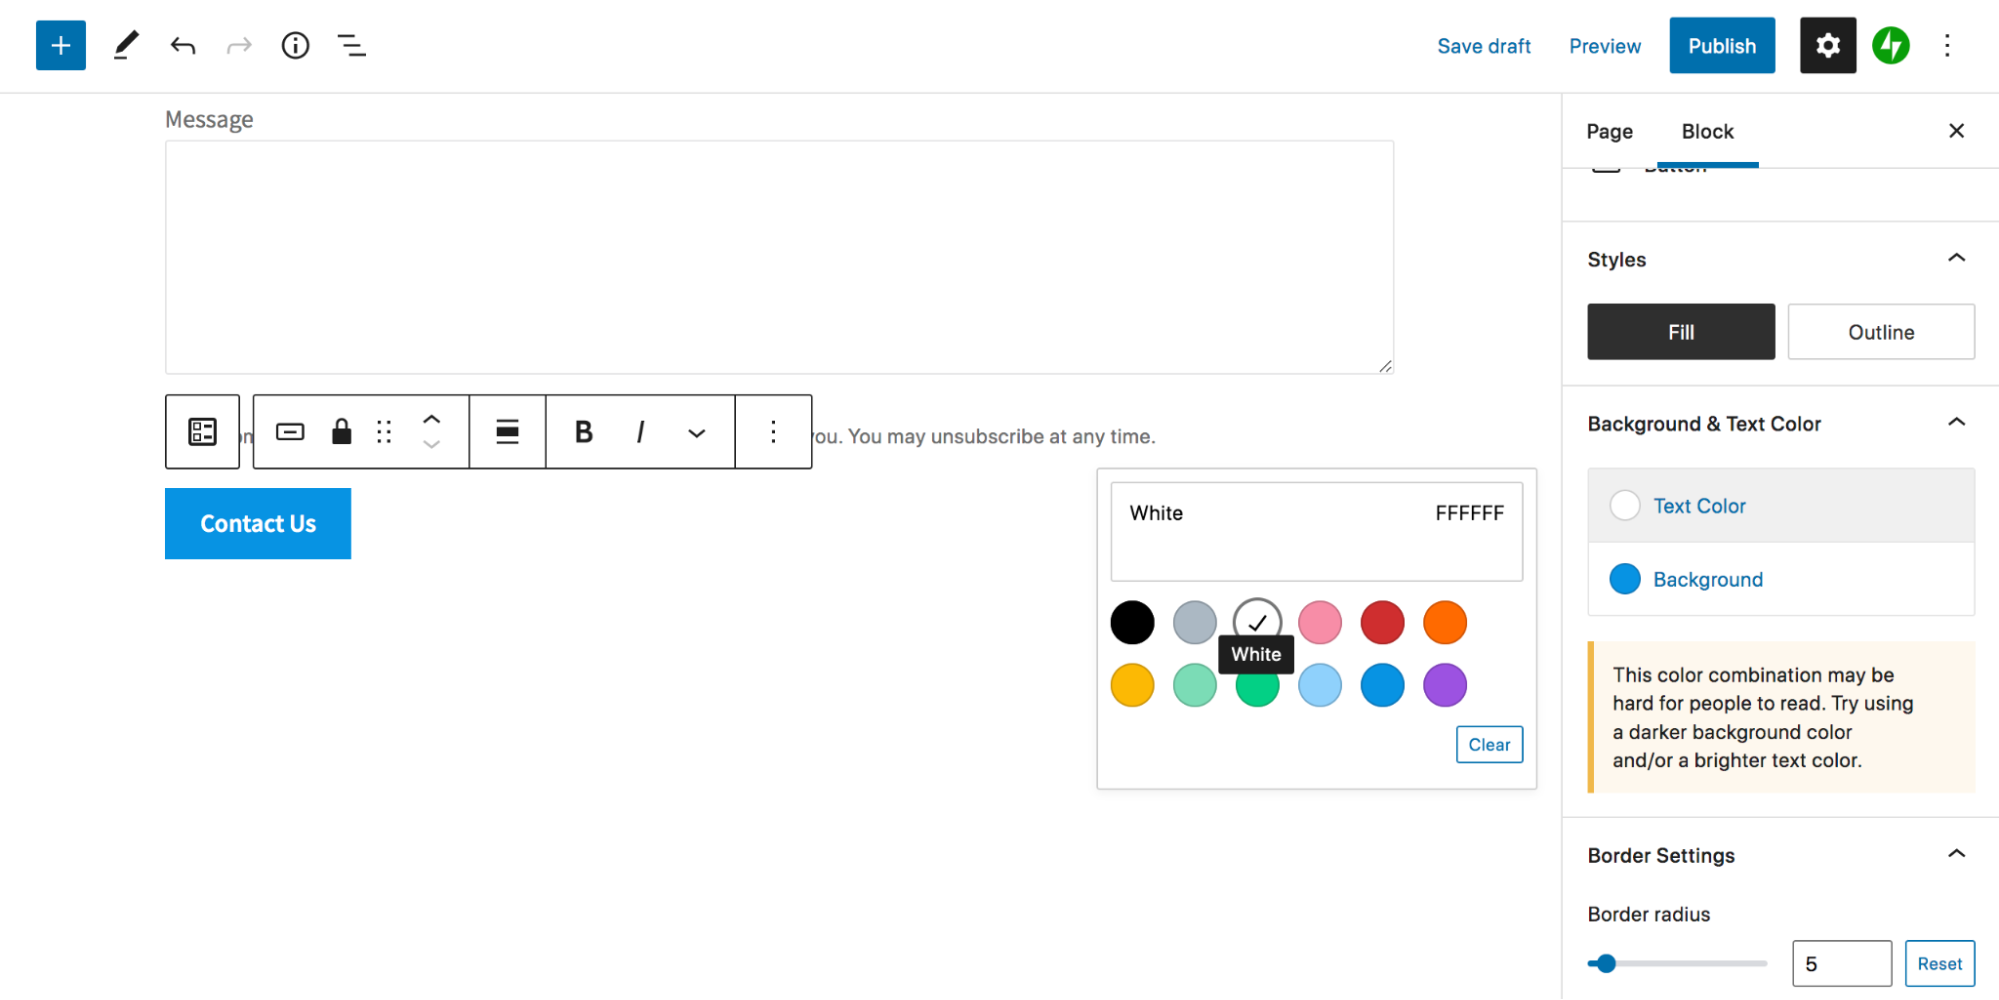The height and width of the screenshot is (1000, 1999).
Task: Pick the purple color swatch
Action: (x=1445, y=685)
